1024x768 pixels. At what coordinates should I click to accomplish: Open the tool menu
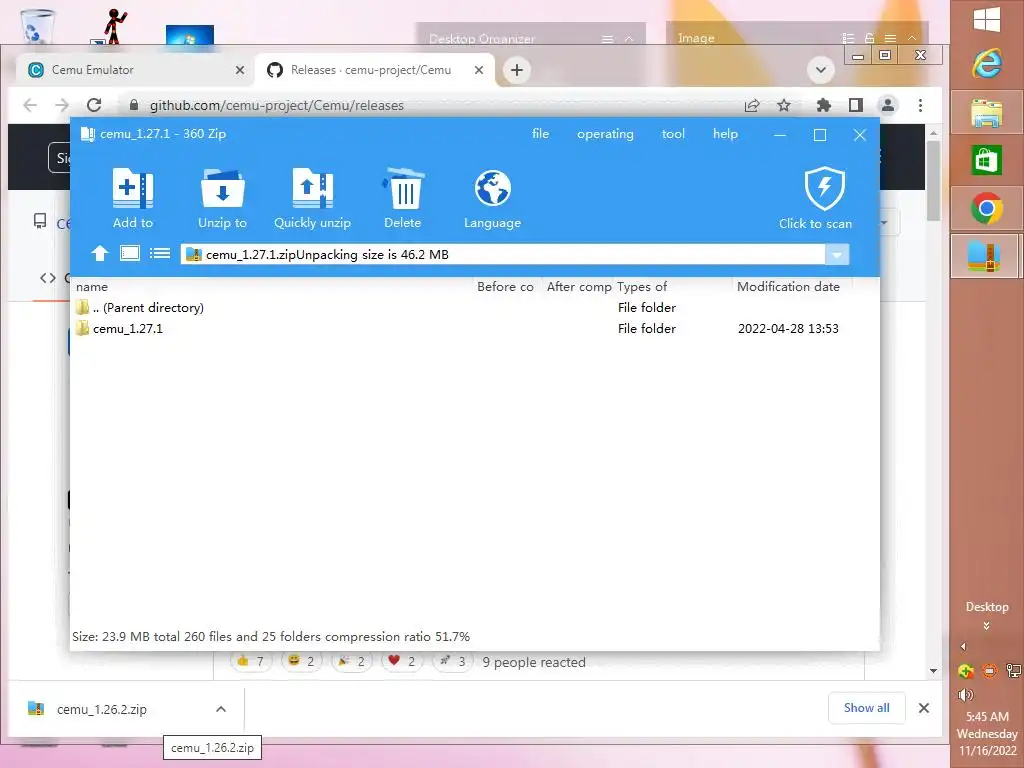point(673,134)
